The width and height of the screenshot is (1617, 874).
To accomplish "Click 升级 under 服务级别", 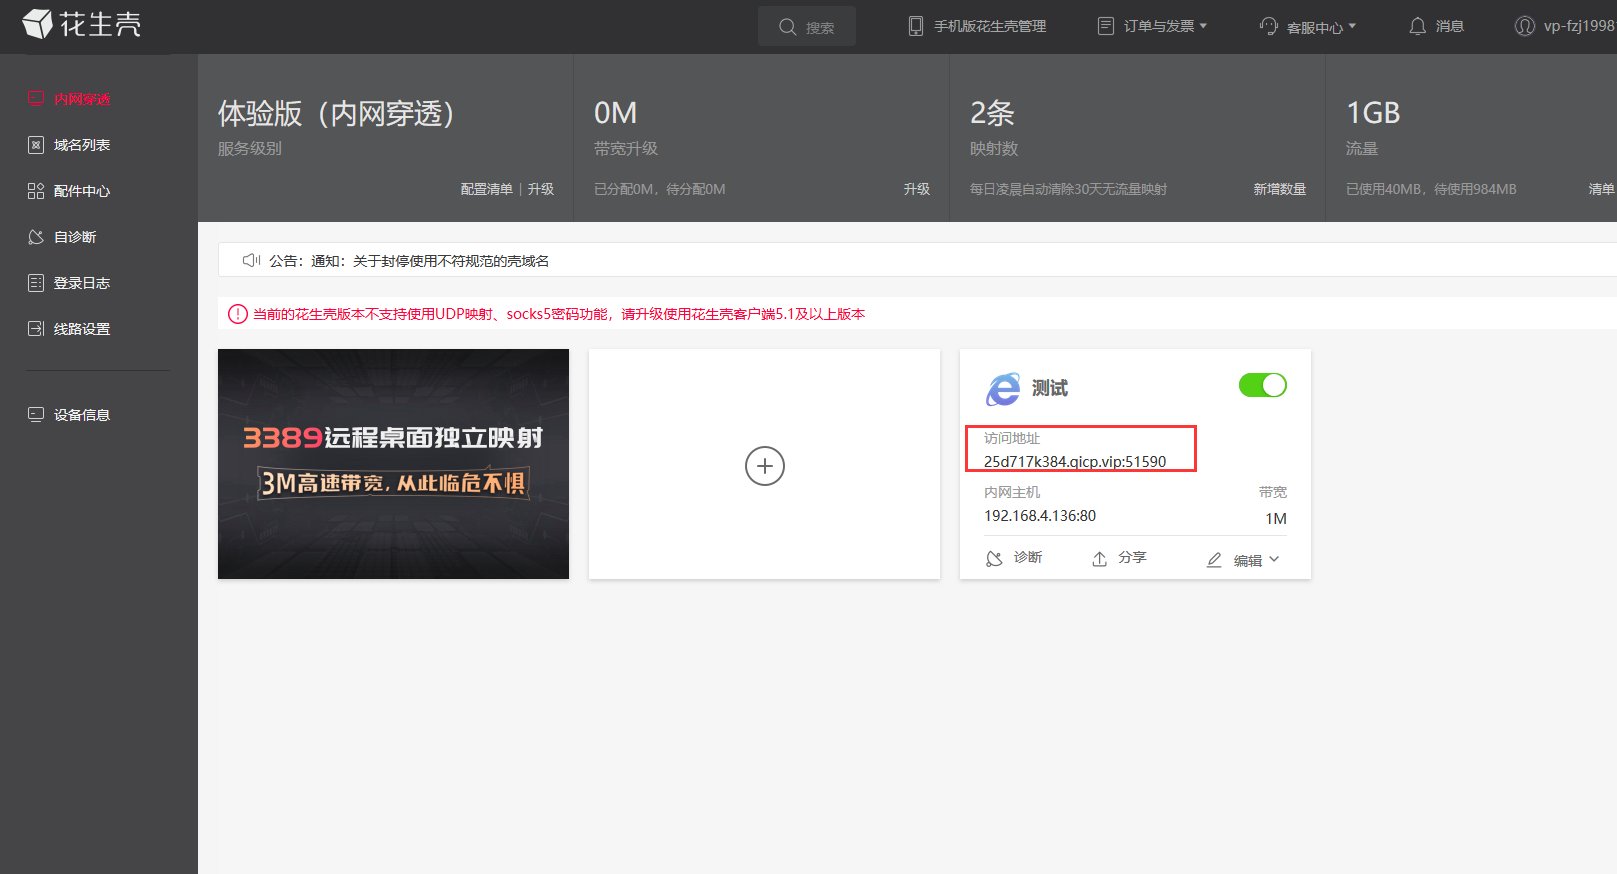I will pyautogui.click(x=541, y=189).
